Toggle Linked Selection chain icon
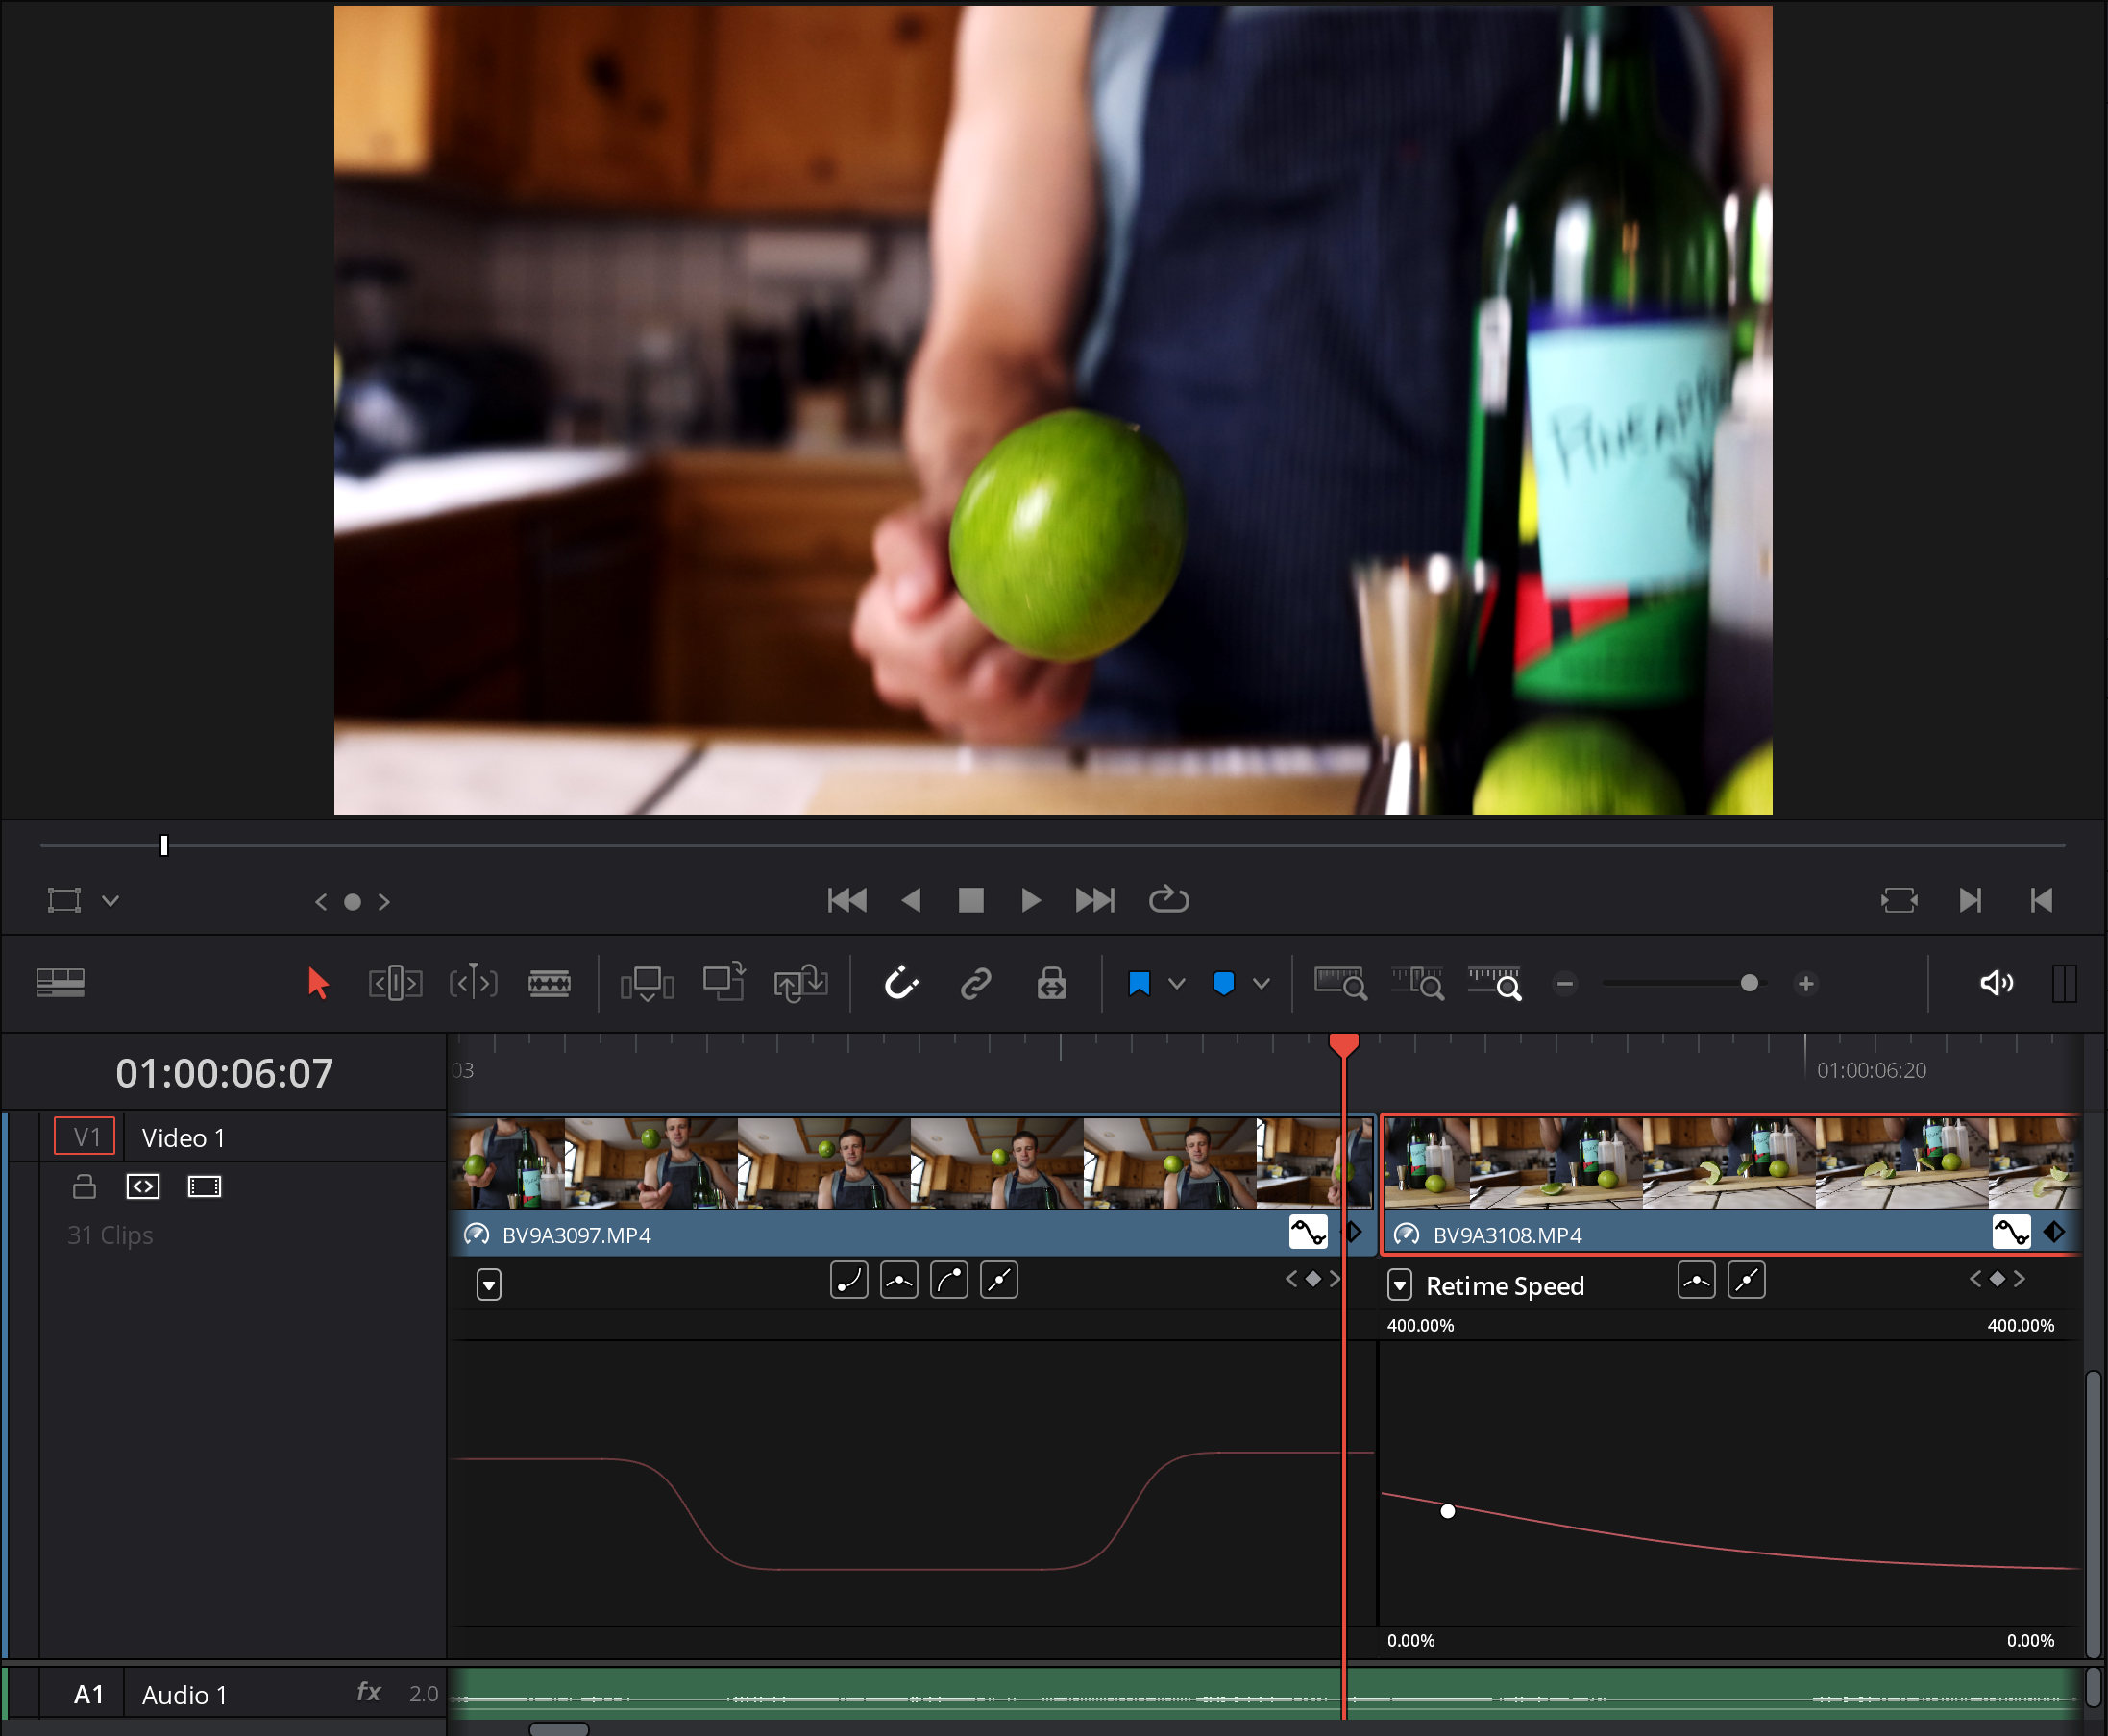 tap(976, 984)
